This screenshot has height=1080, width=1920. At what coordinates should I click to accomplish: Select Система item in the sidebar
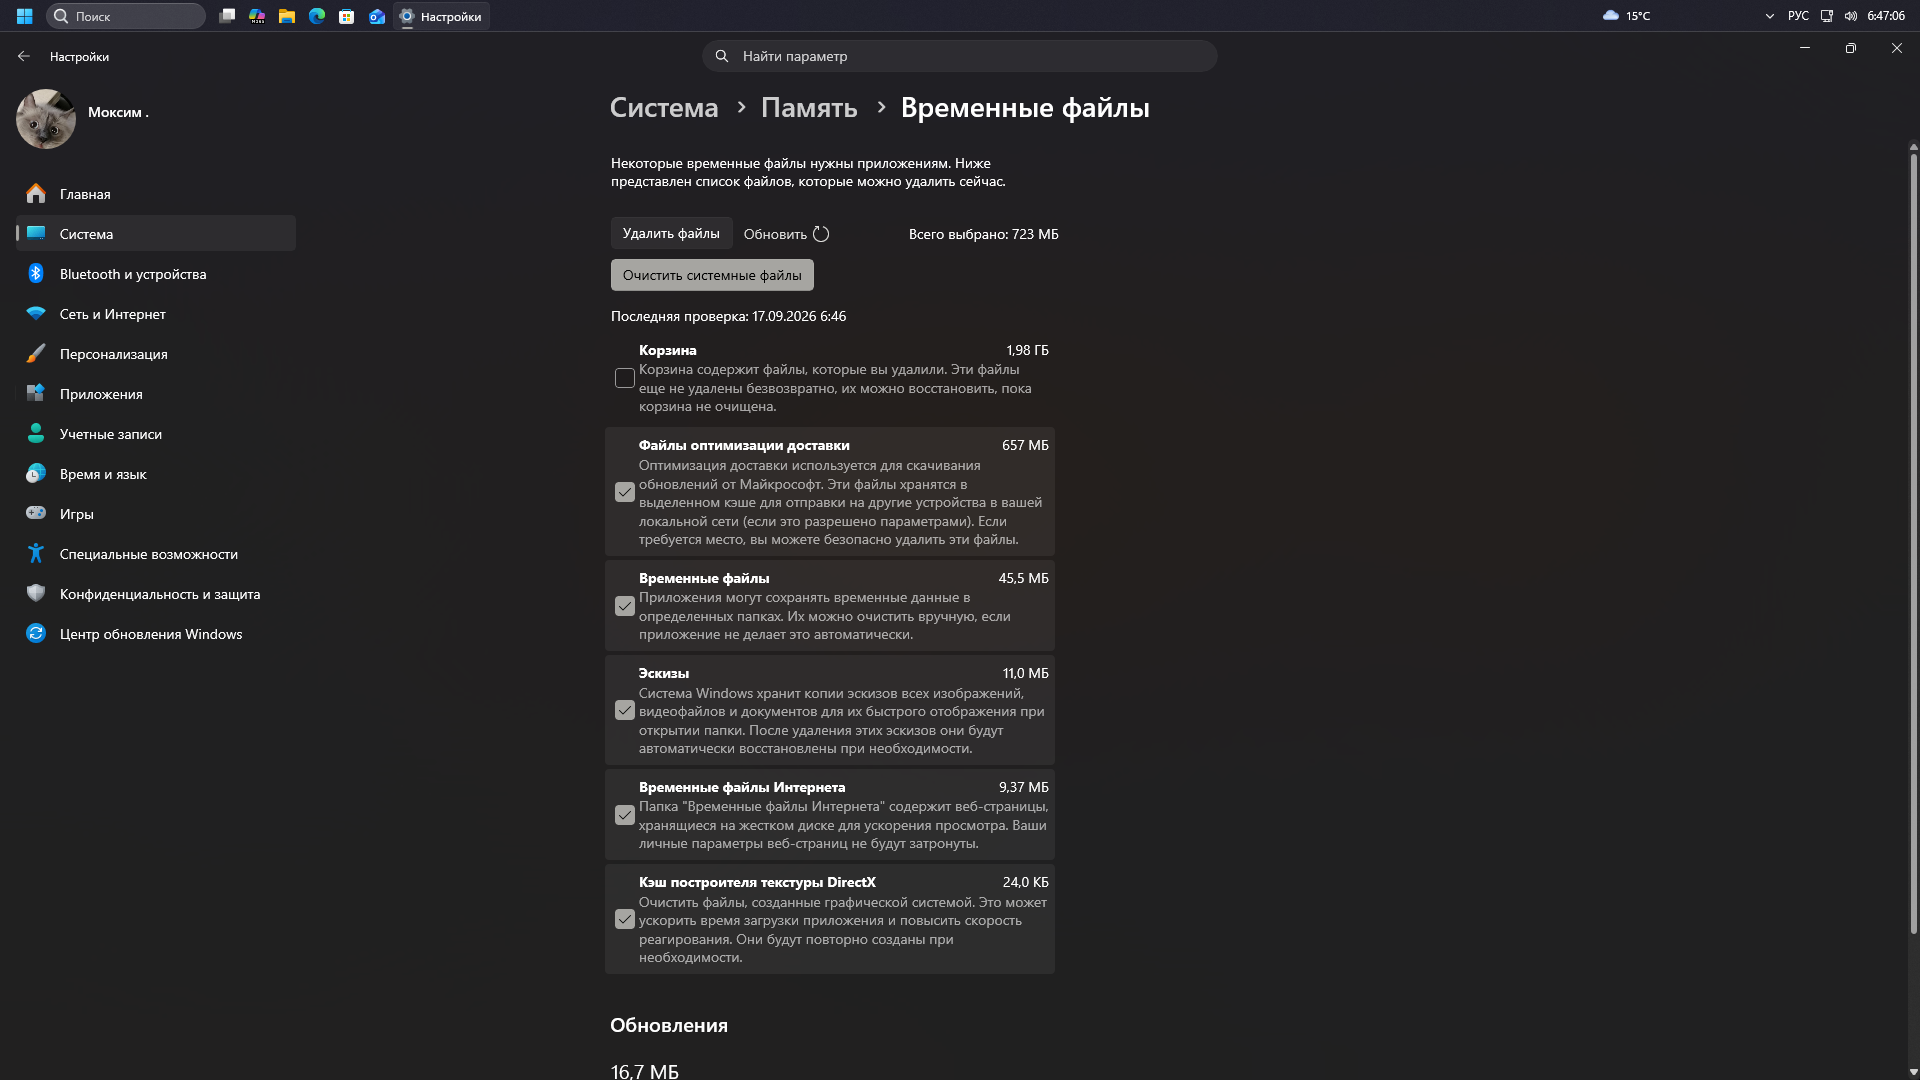click(156, 234)
